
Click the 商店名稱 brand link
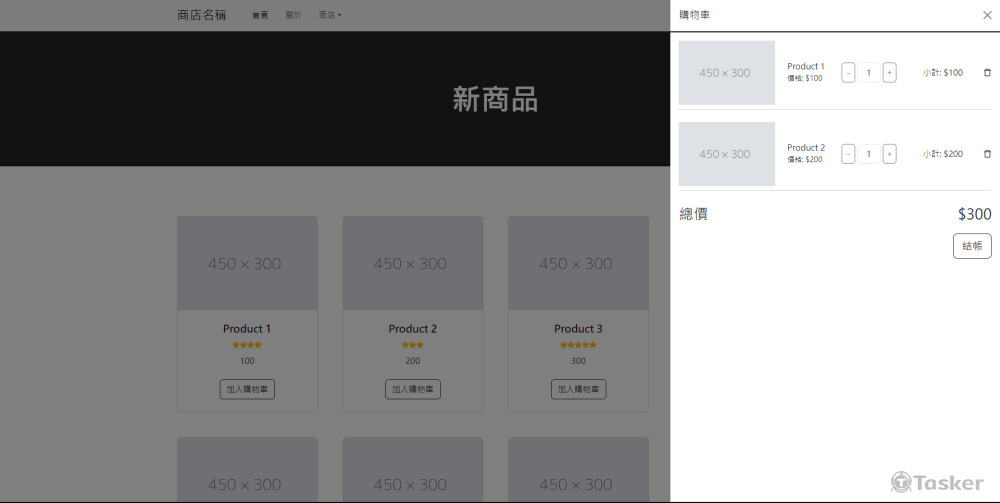pos(202,15)
